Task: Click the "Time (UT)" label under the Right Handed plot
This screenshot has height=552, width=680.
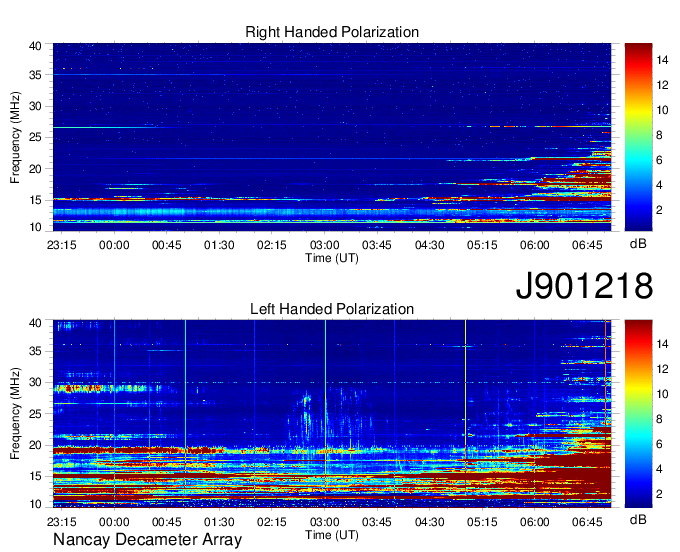Action: (x=332, y=258)
